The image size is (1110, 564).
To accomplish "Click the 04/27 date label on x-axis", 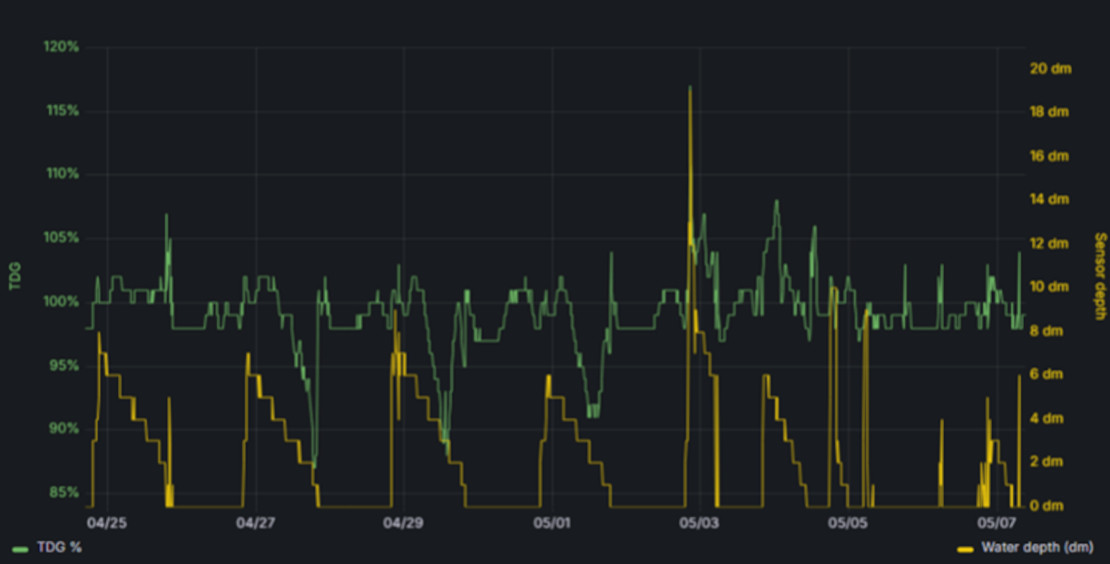I will tap(256, 523).
